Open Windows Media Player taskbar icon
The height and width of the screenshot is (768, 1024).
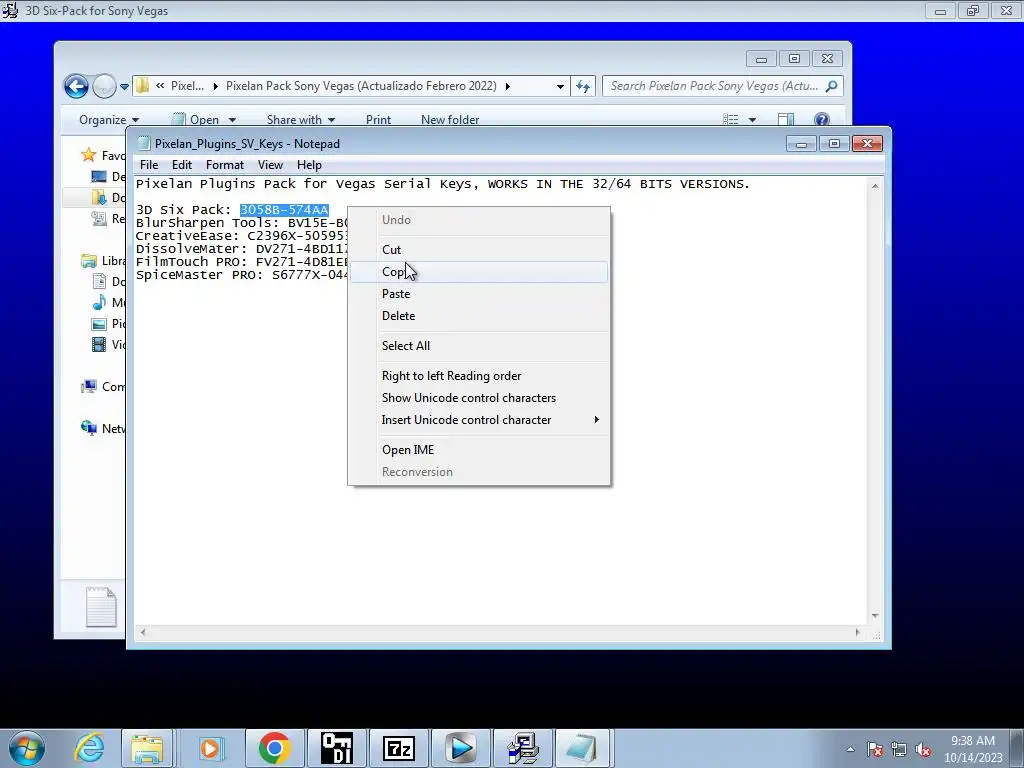pos(210,748)
